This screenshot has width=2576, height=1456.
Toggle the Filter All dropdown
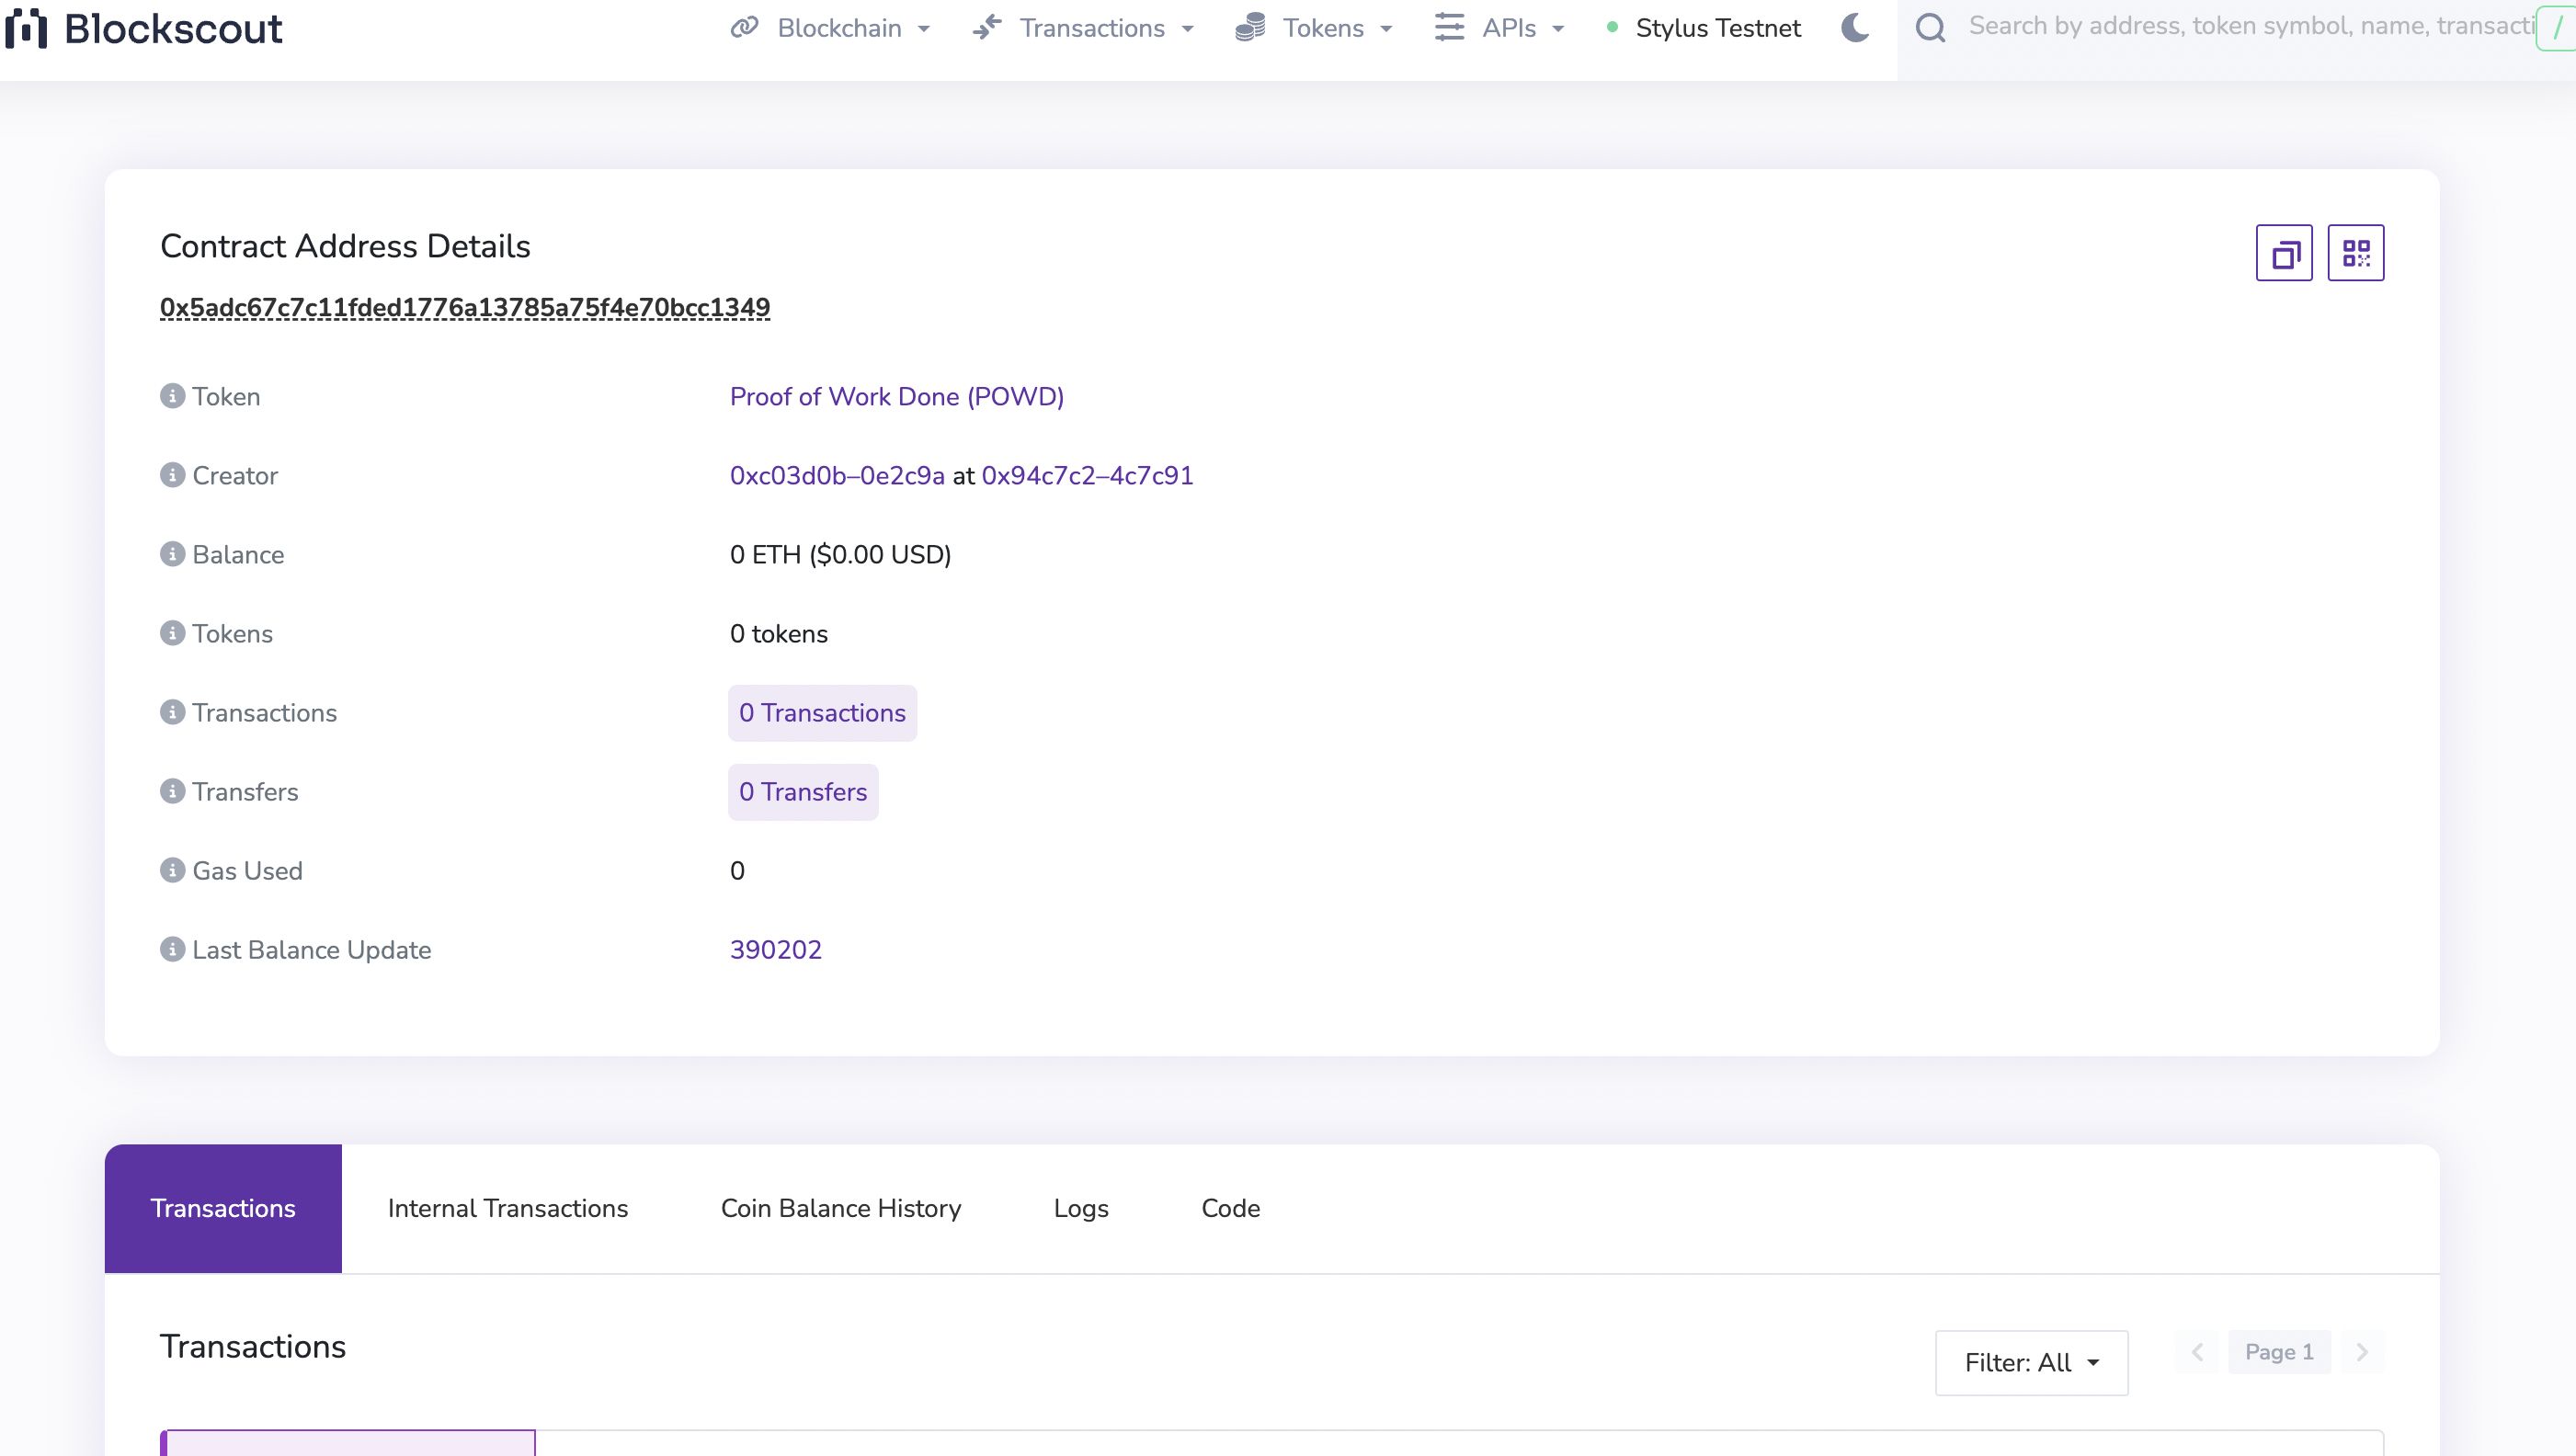pos(2031,1362)
